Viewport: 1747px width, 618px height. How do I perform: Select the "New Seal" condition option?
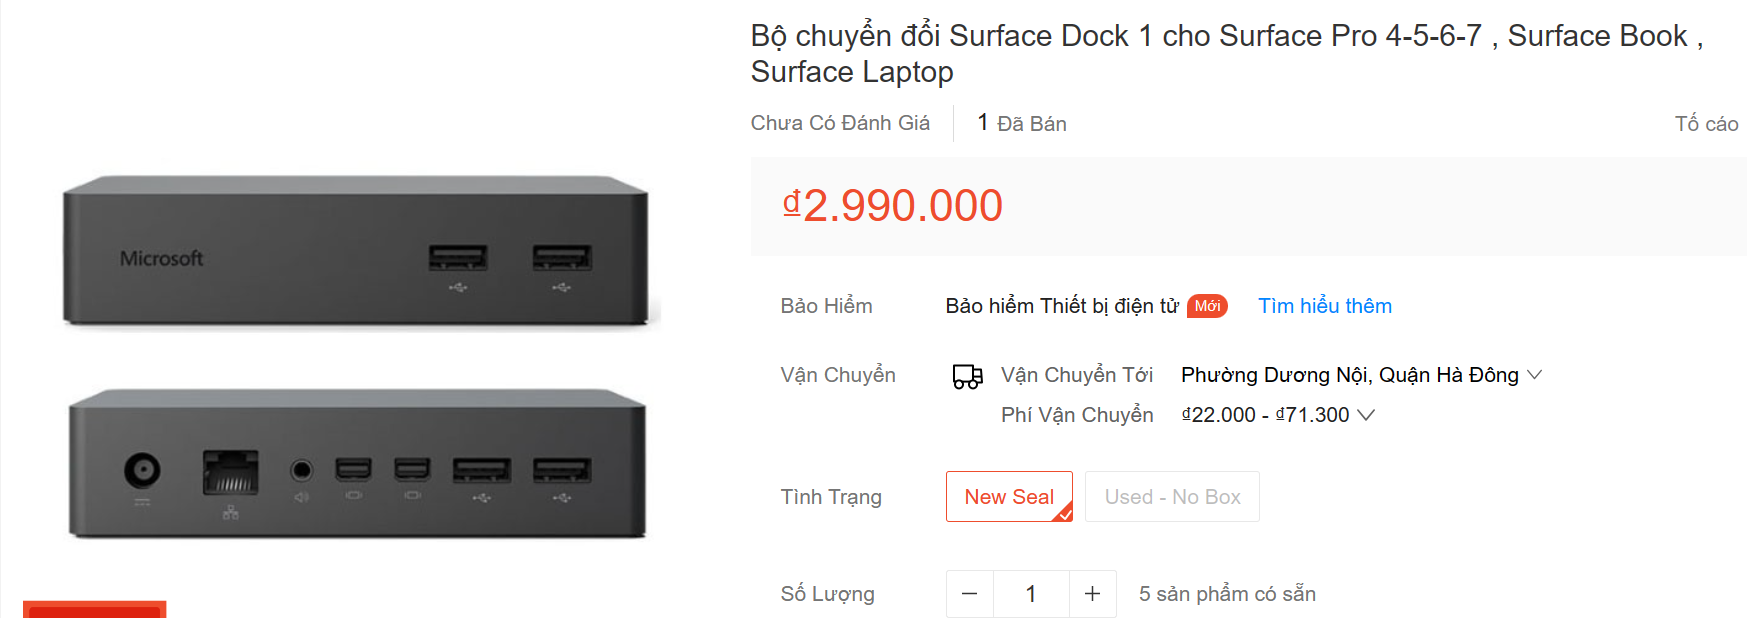point(1008,497)
